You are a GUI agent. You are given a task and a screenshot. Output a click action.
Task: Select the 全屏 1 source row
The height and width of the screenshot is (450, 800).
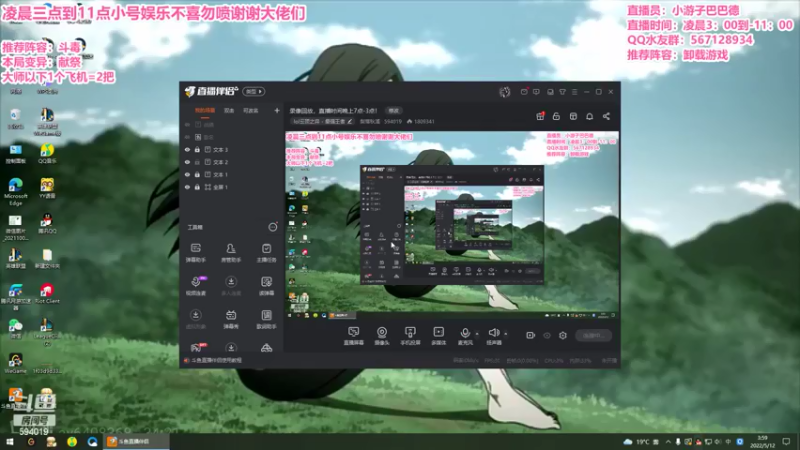tap(232, 187)
